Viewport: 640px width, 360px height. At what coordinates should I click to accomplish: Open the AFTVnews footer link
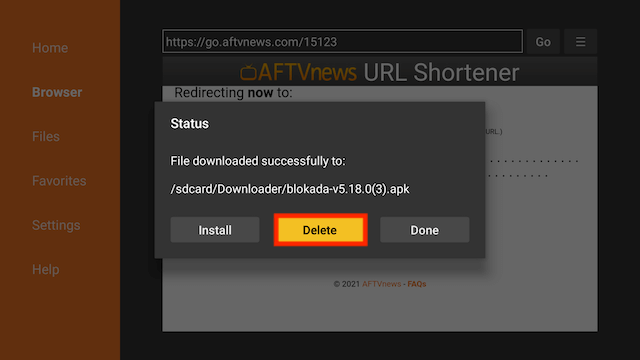click(x=382, y=284)
